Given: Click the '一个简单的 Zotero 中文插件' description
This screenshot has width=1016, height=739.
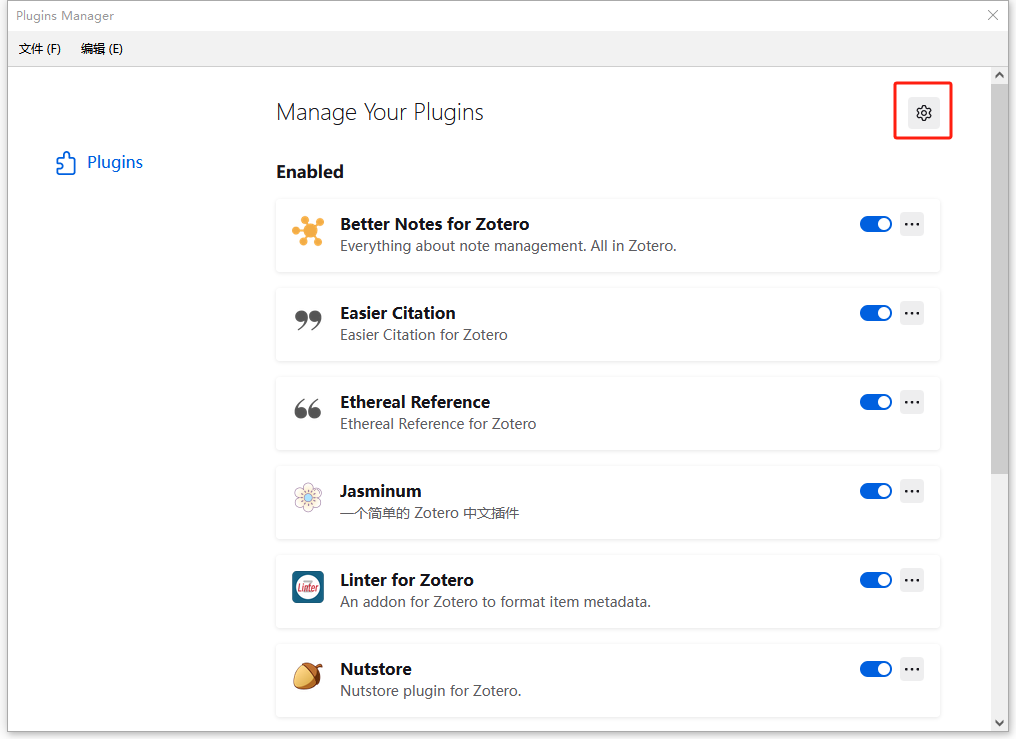Looking at the screenshot, I should tap(430, 513).
